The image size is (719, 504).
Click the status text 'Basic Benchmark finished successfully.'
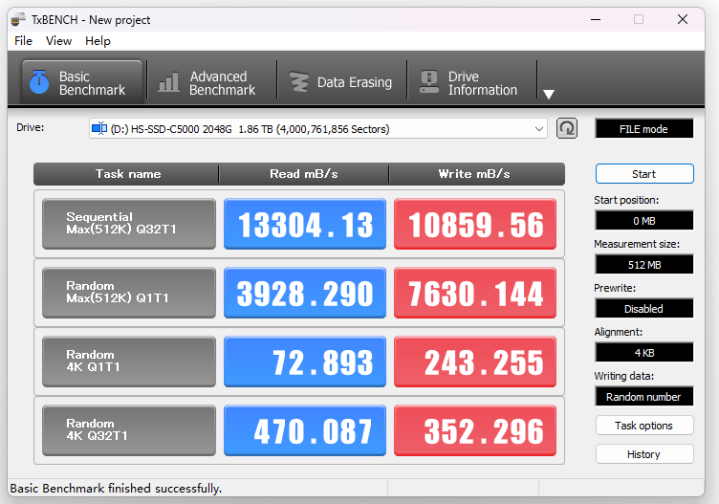(116, 488)
